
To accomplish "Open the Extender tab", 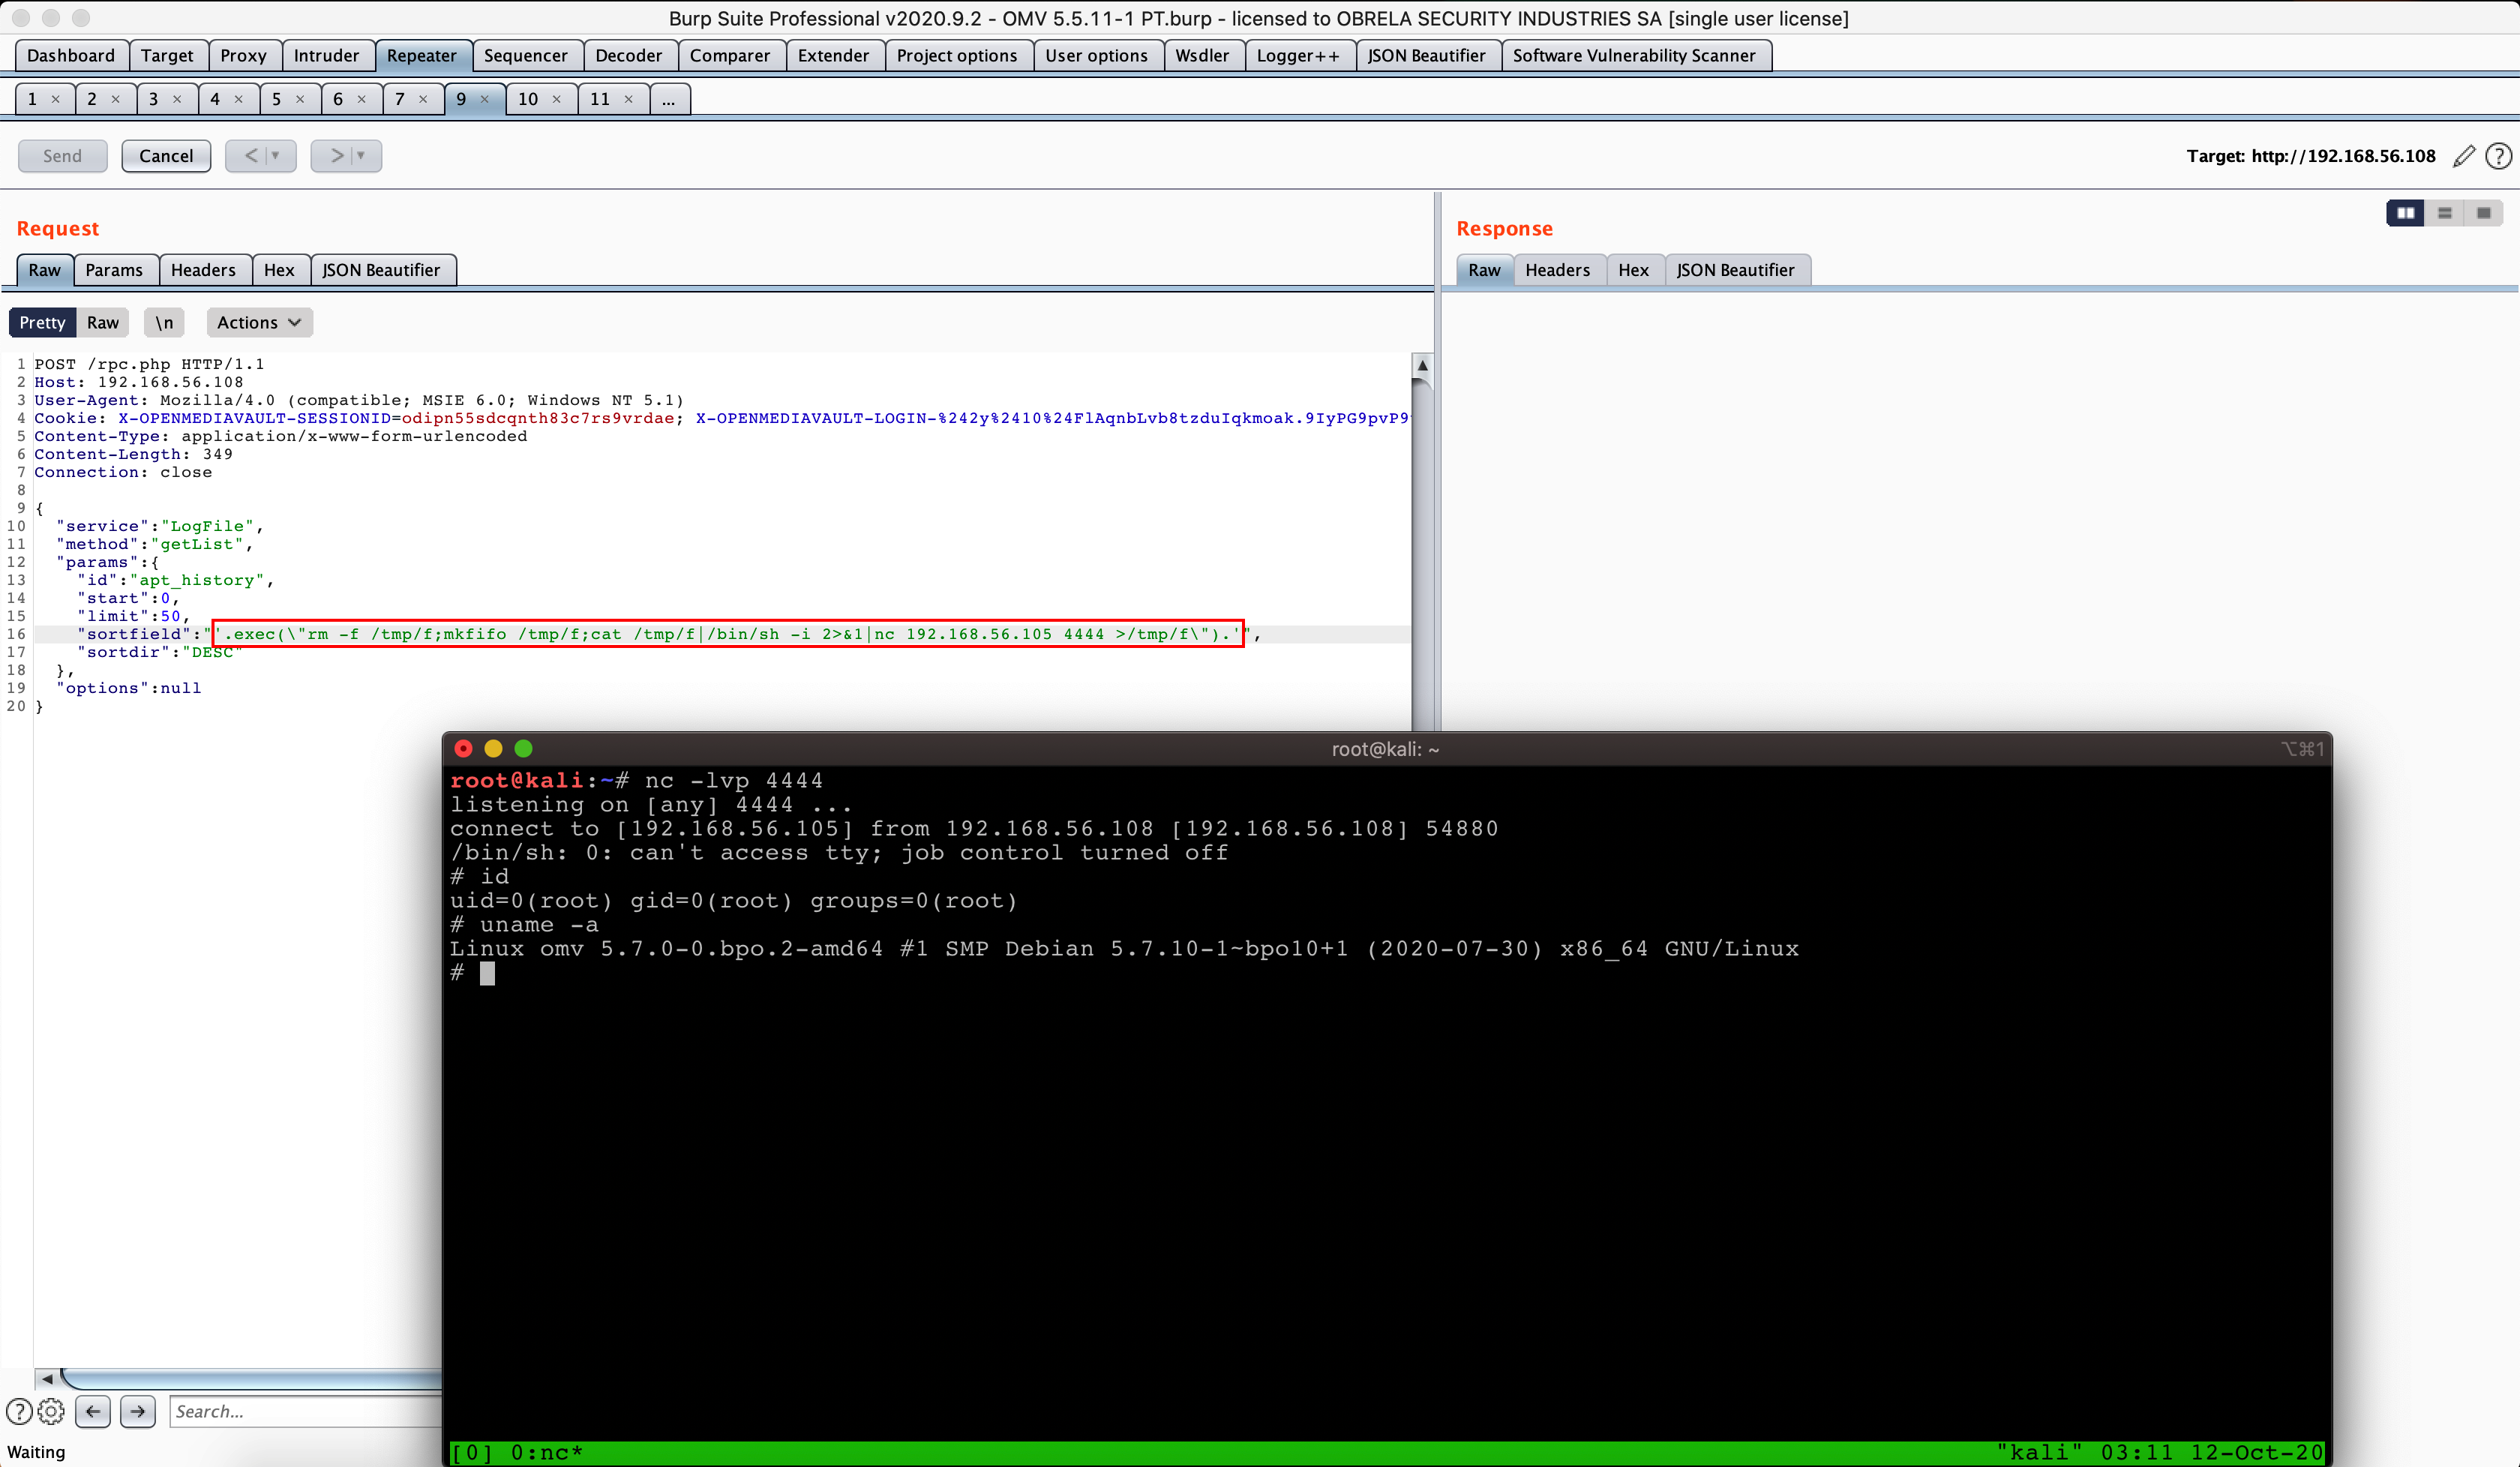I will click(x=833, y=56).
